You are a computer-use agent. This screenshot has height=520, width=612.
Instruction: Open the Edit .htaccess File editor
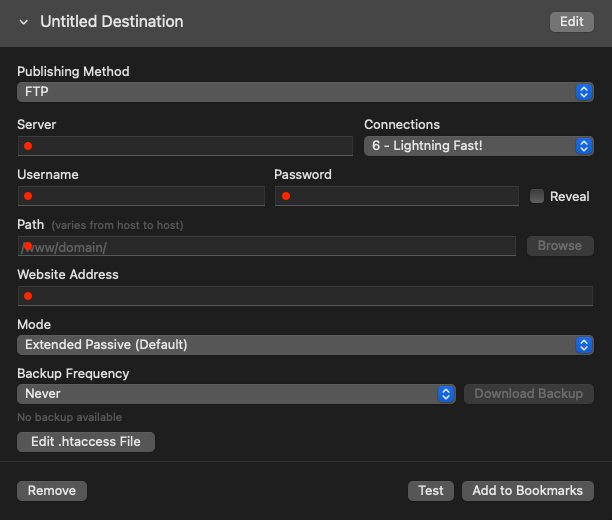tap(86, 441)
